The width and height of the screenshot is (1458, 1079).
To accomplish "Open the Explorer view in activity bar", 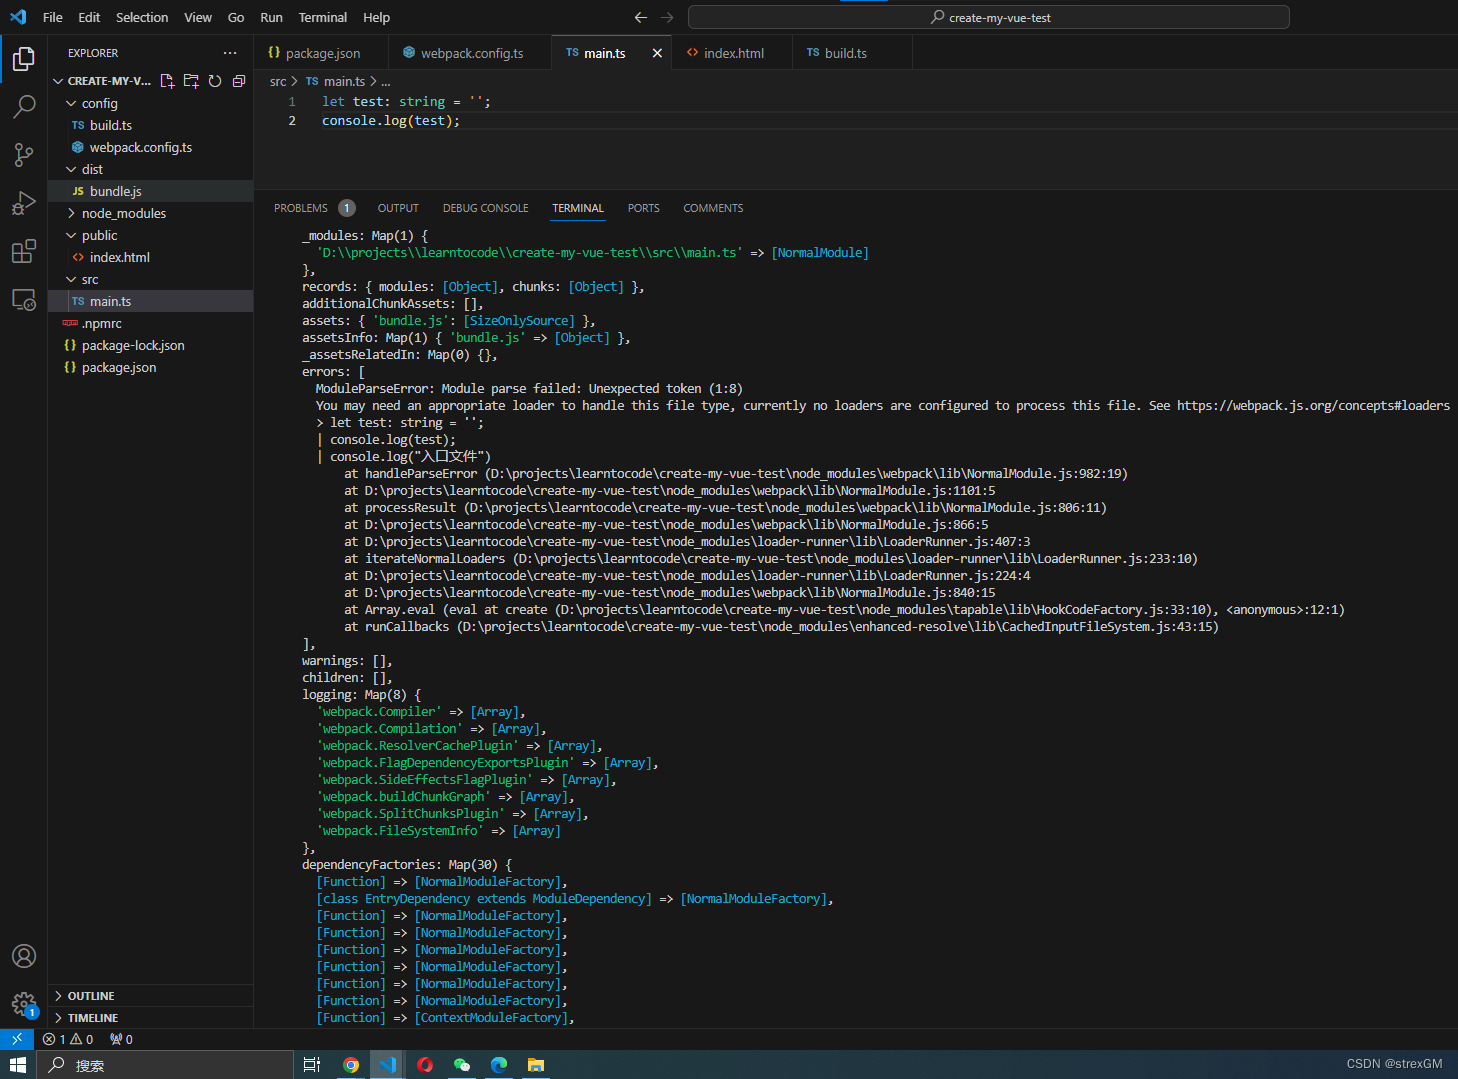I will tap(24, 60).
